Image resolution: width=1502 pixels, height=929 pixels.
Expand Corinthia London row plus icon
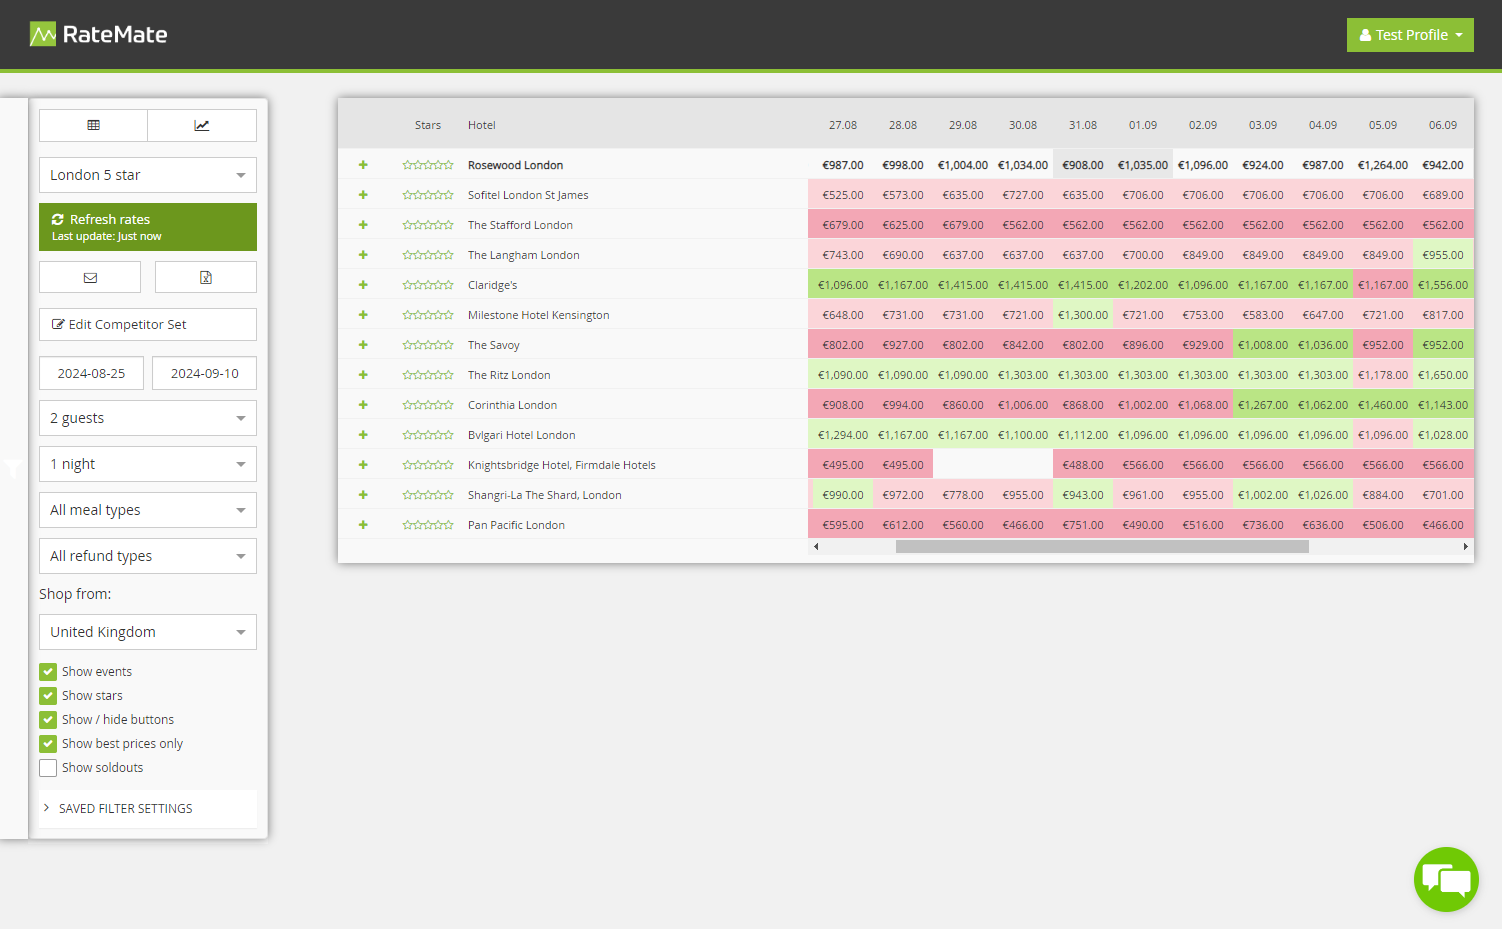point(363,405)
